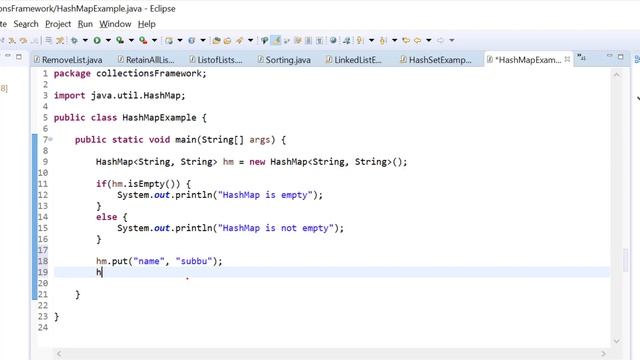This screenshot has height=360, width=640.
Task: Maximize the editor area
Action: coord(621,57)
